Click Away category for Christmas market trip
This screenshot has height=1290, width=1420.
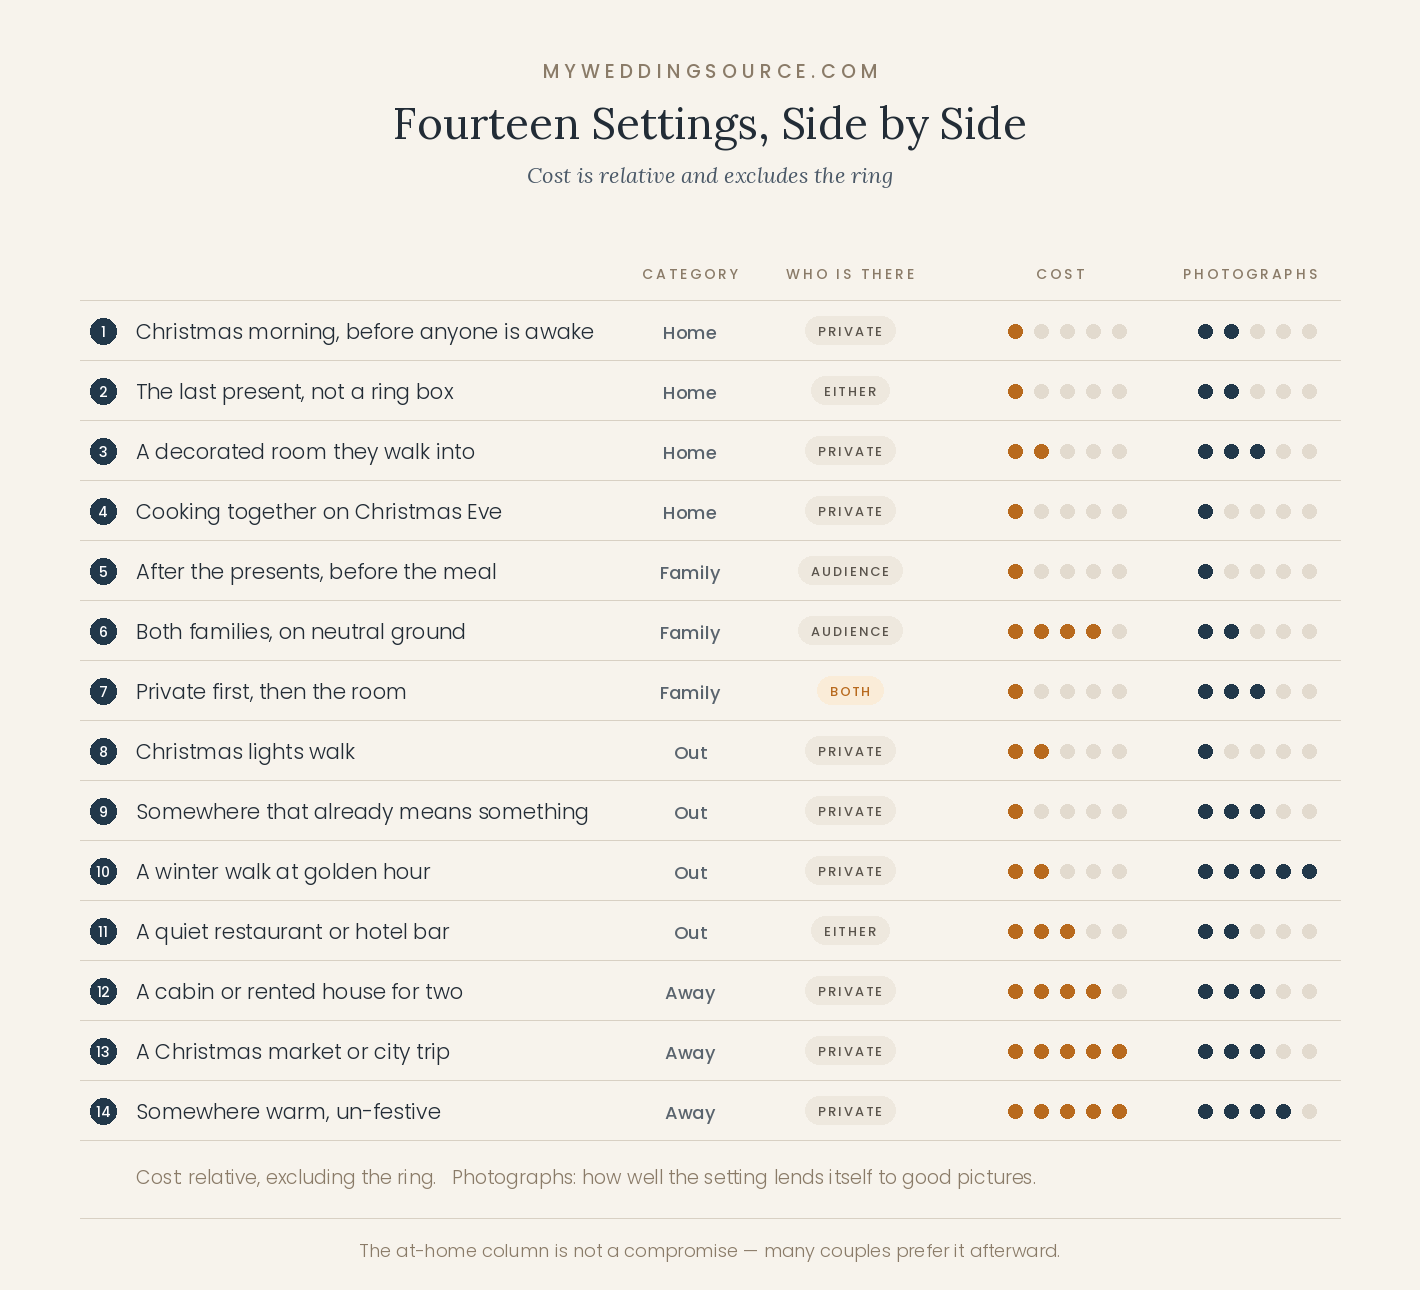(x=690, y=1052)
